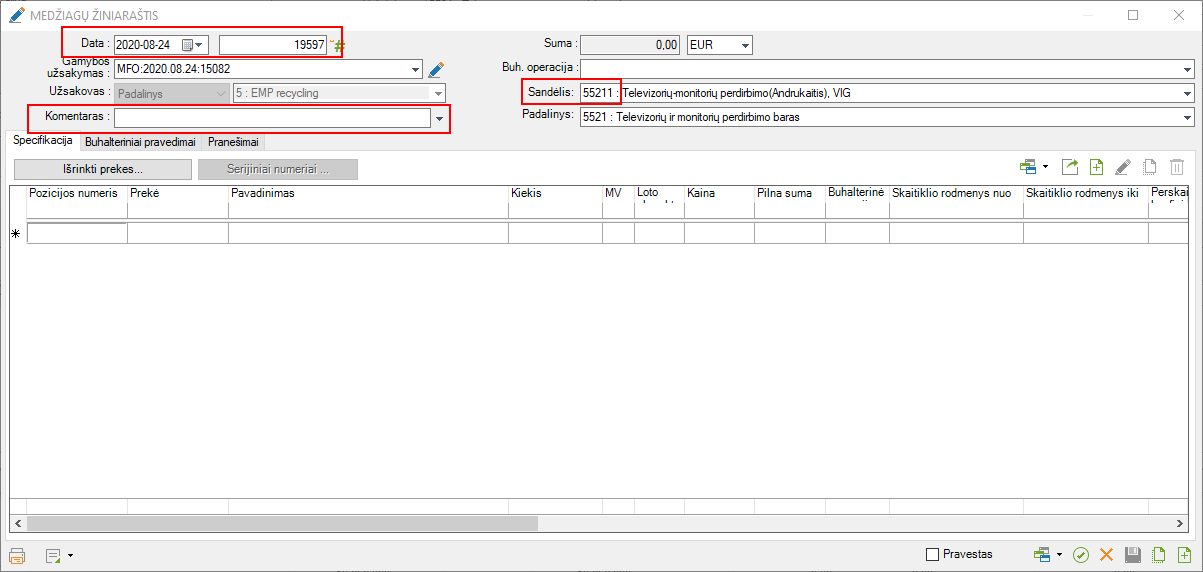The height and width of the screenshot is (572, 1203).
Task: Click the green hash icon next to document number
Action: (339, 45)
